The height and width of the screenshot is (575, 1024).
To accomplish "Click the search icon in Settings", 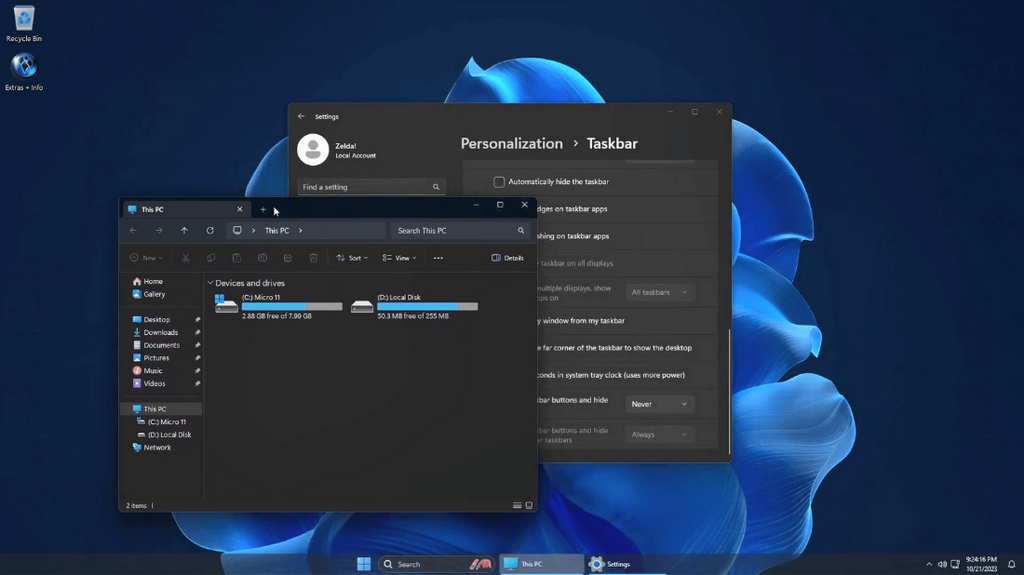I will 436,187.
